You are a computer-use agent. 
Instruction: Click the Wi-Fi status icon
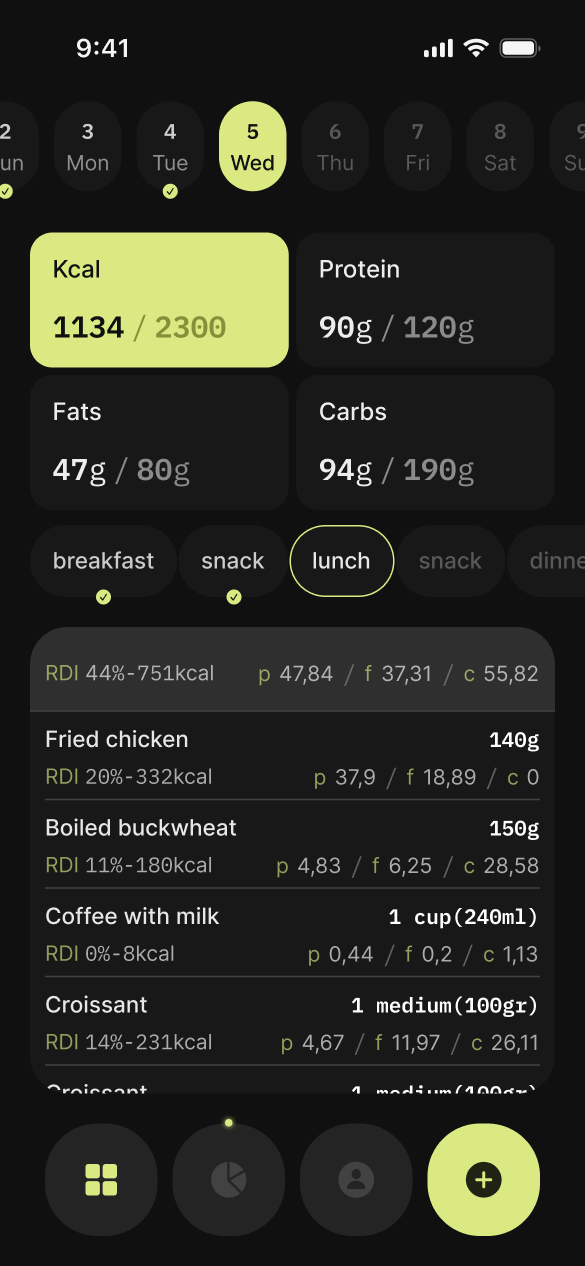[x=476, y=48]
